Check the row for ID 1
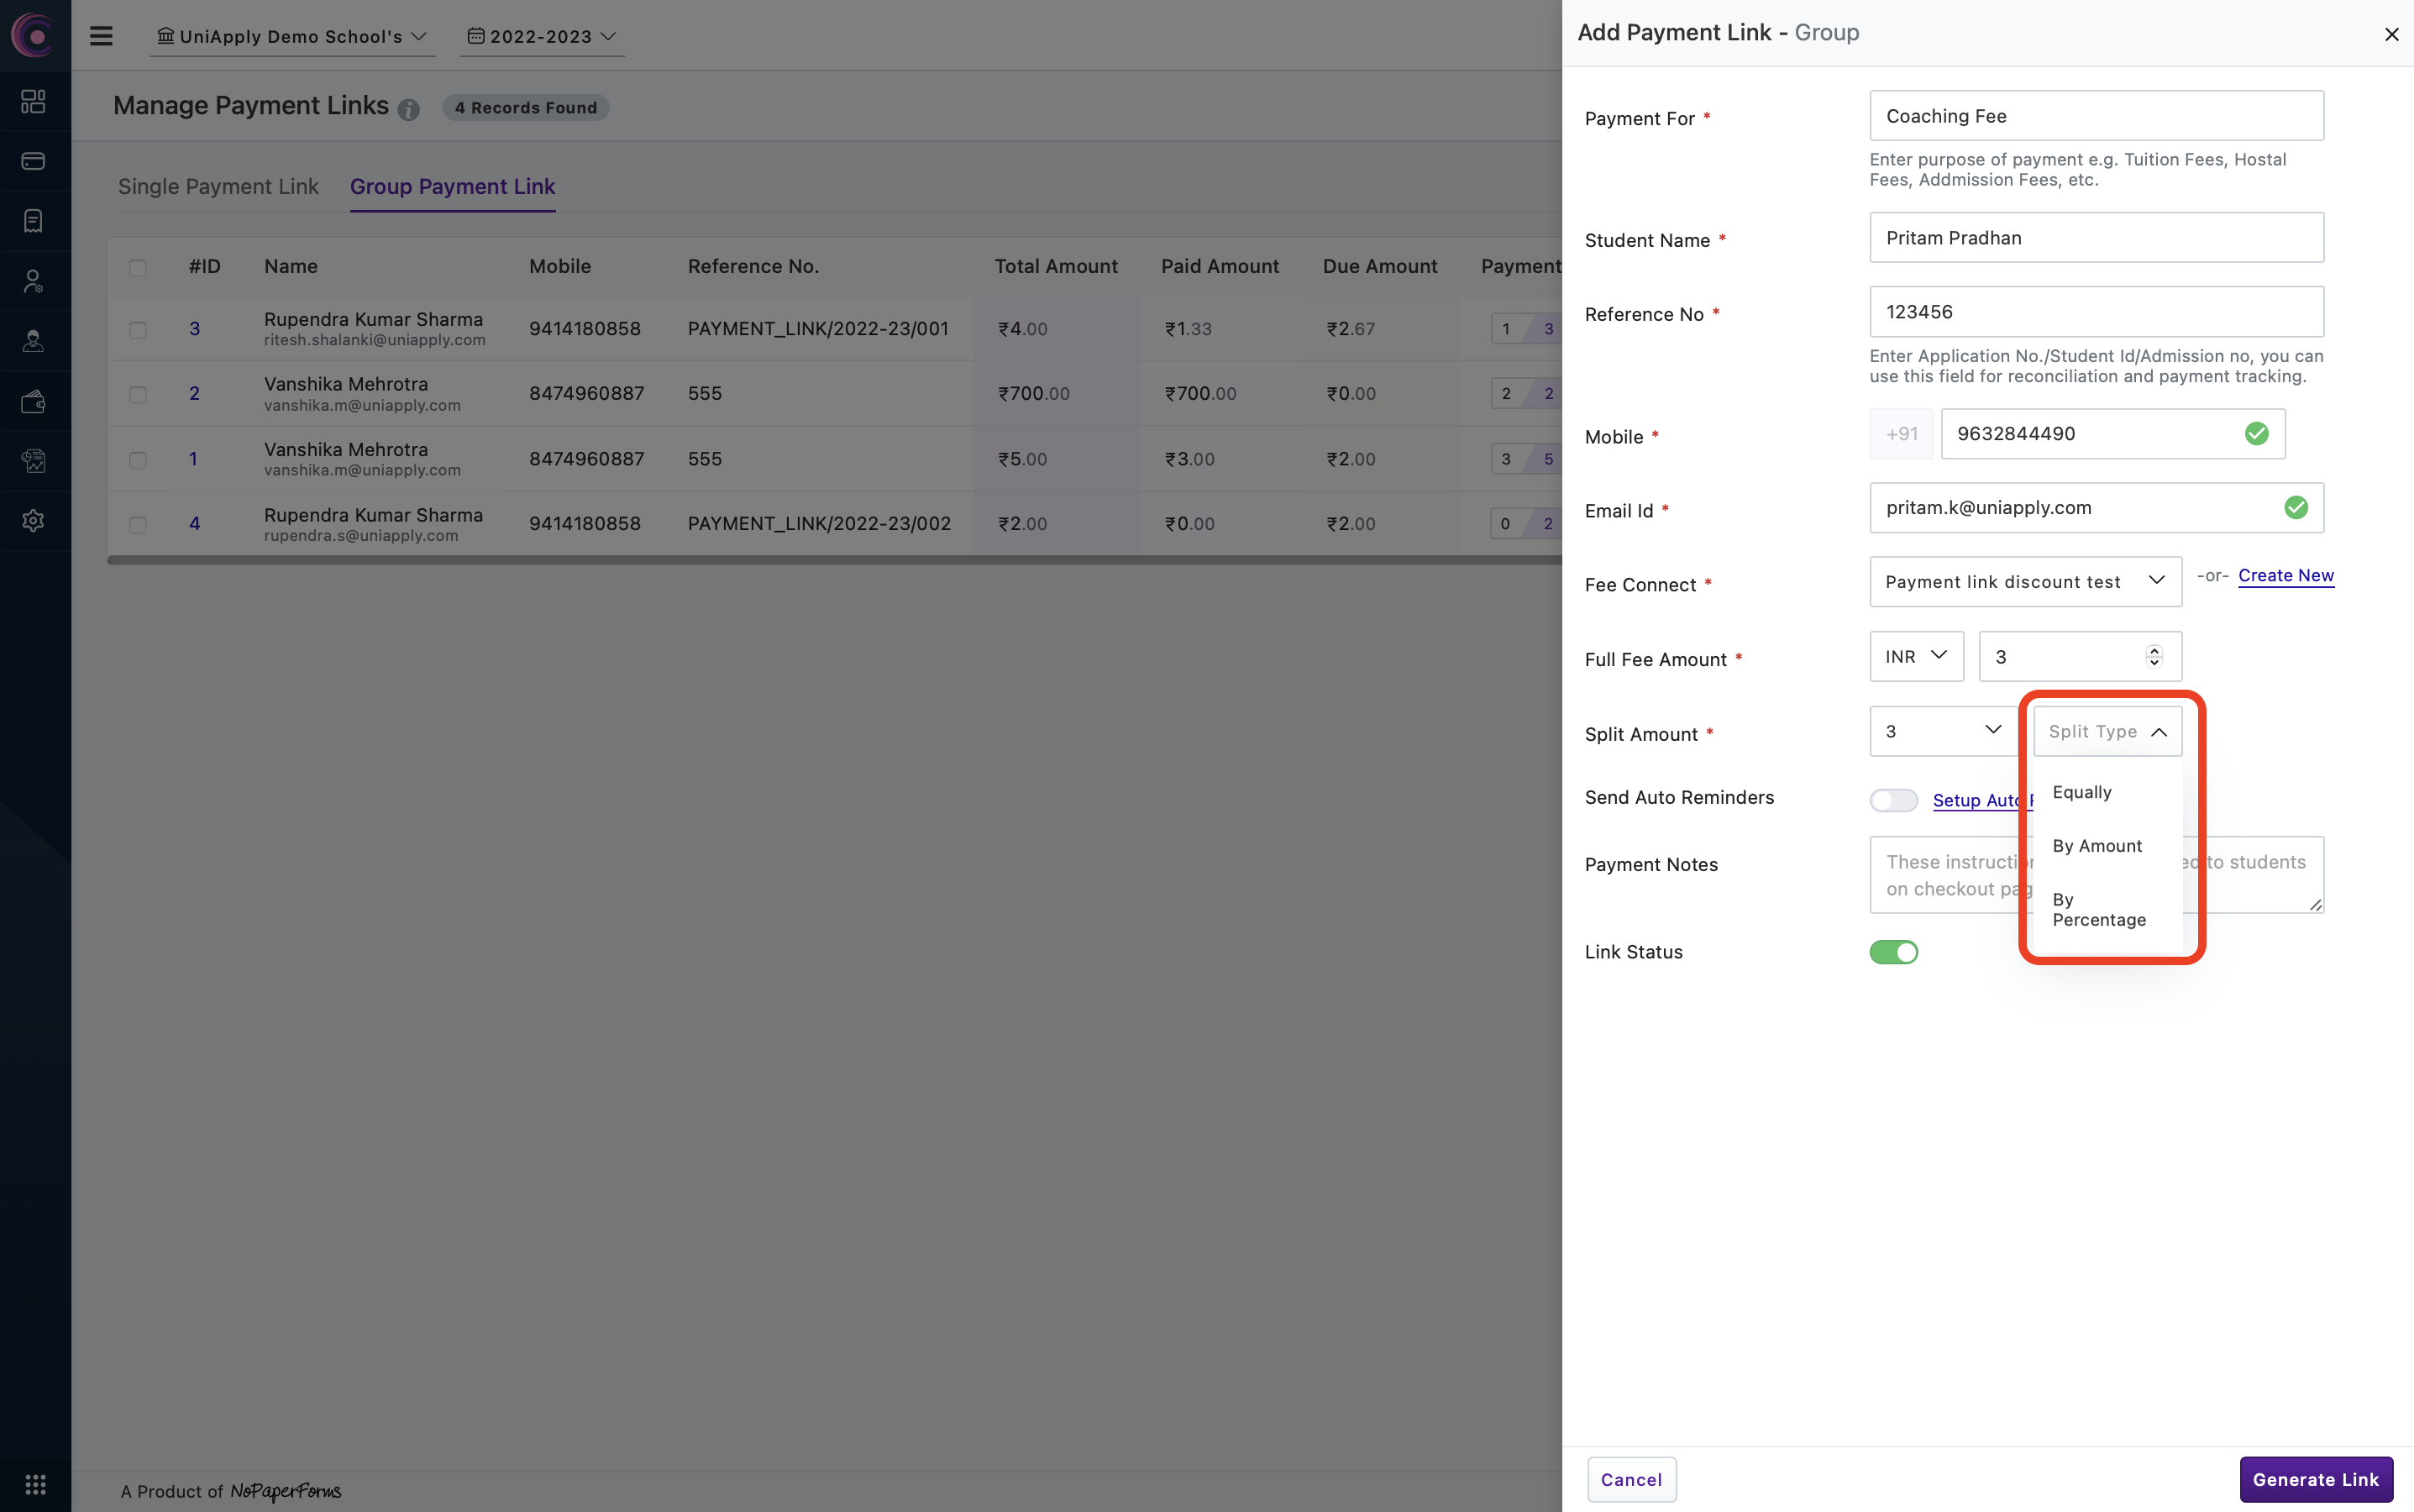The width and height of the screenshot is (2414, 1512). coord(138,460)
